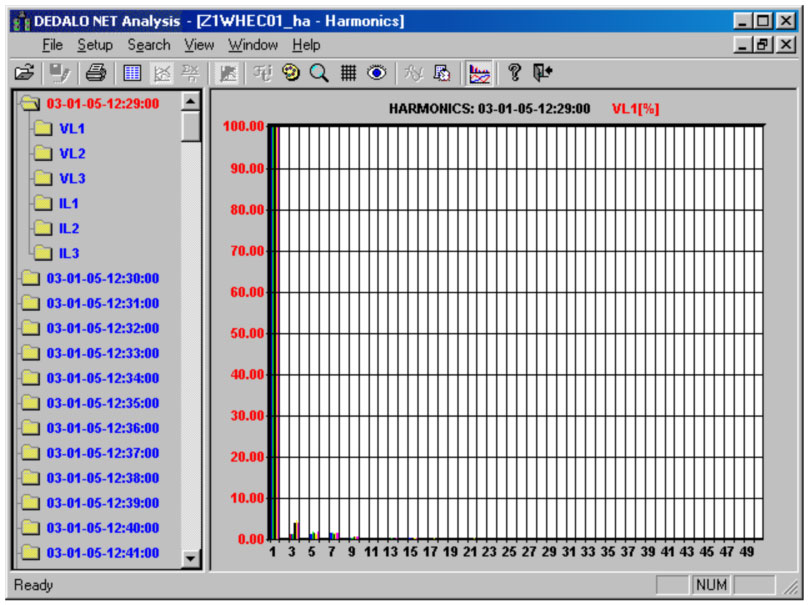Toggle the pressed chart view button
The width and height of the screenshot is (808, 605).
[x=480, y=72]
